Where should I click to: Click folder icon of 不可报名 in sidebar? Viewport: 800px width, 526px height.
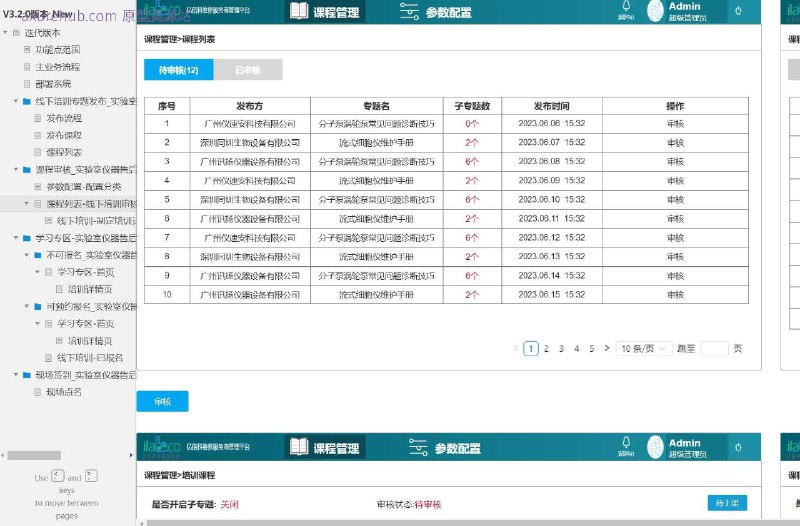tap(38, 255)
